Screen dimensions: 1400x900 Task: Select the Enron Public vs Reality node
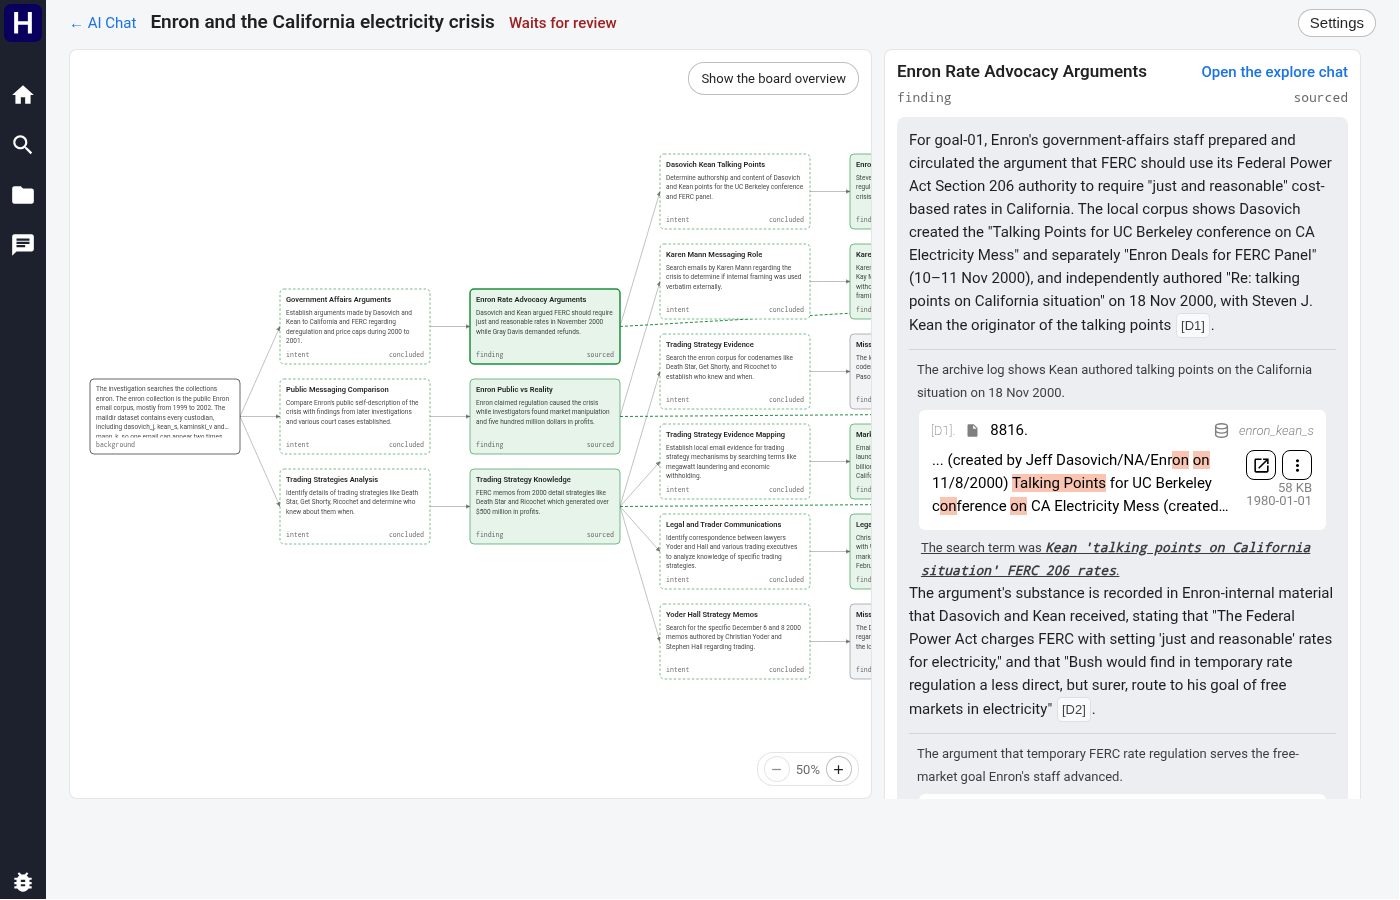[545, 417]
